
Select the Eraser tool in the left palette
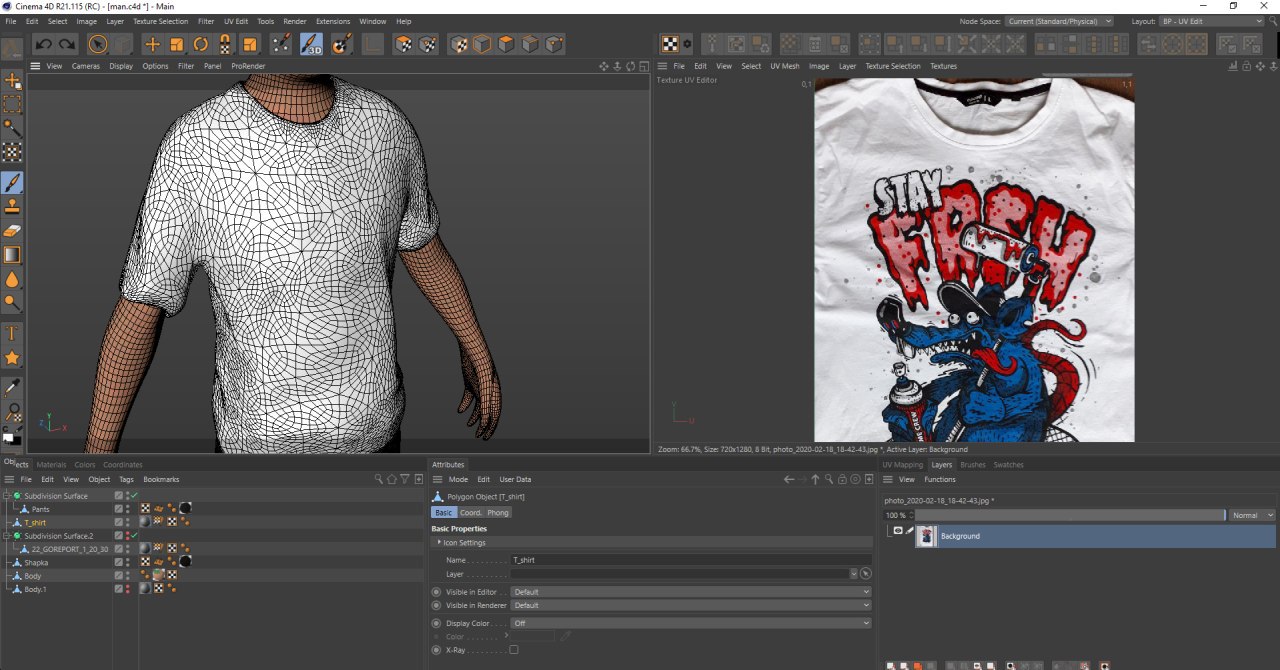12,231
